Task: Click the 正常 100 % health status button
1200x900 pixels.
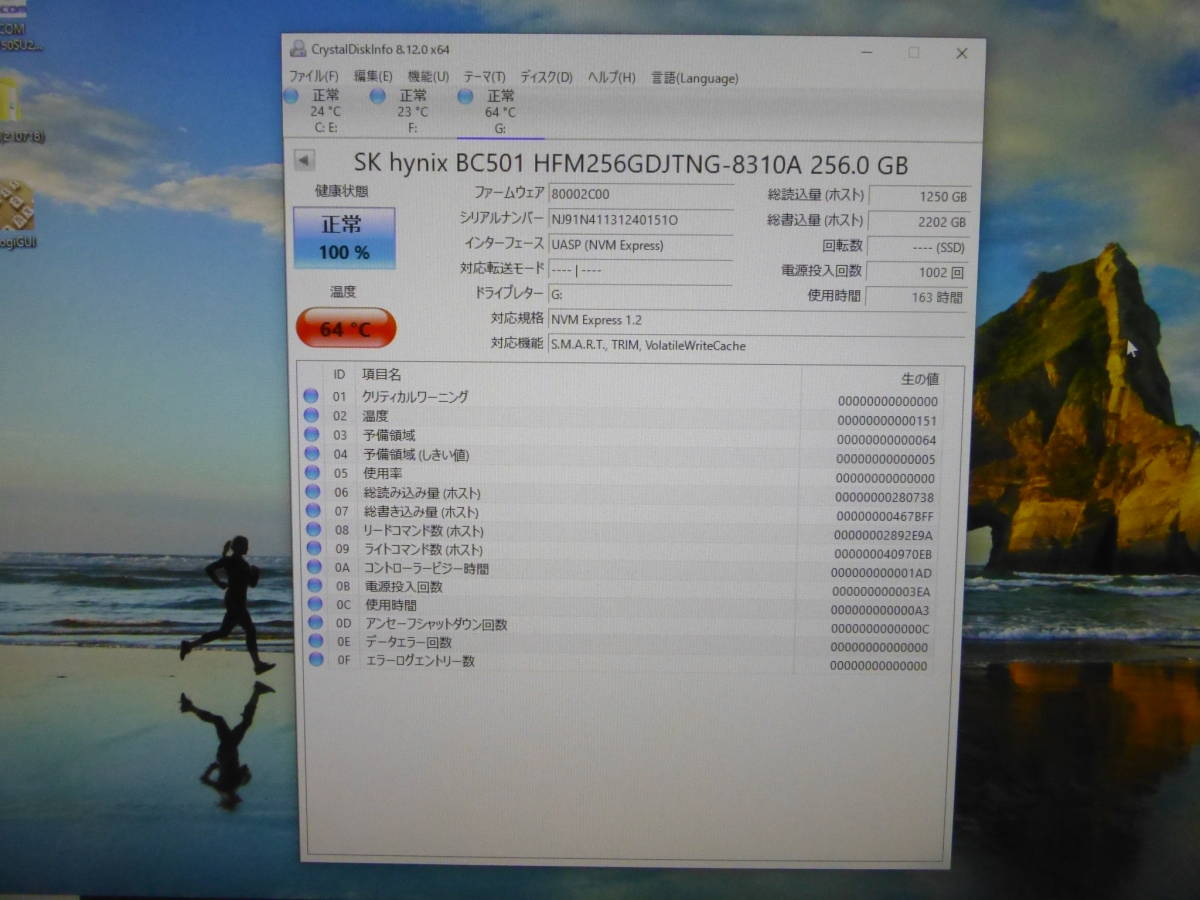Action: (x=344, y=238)
